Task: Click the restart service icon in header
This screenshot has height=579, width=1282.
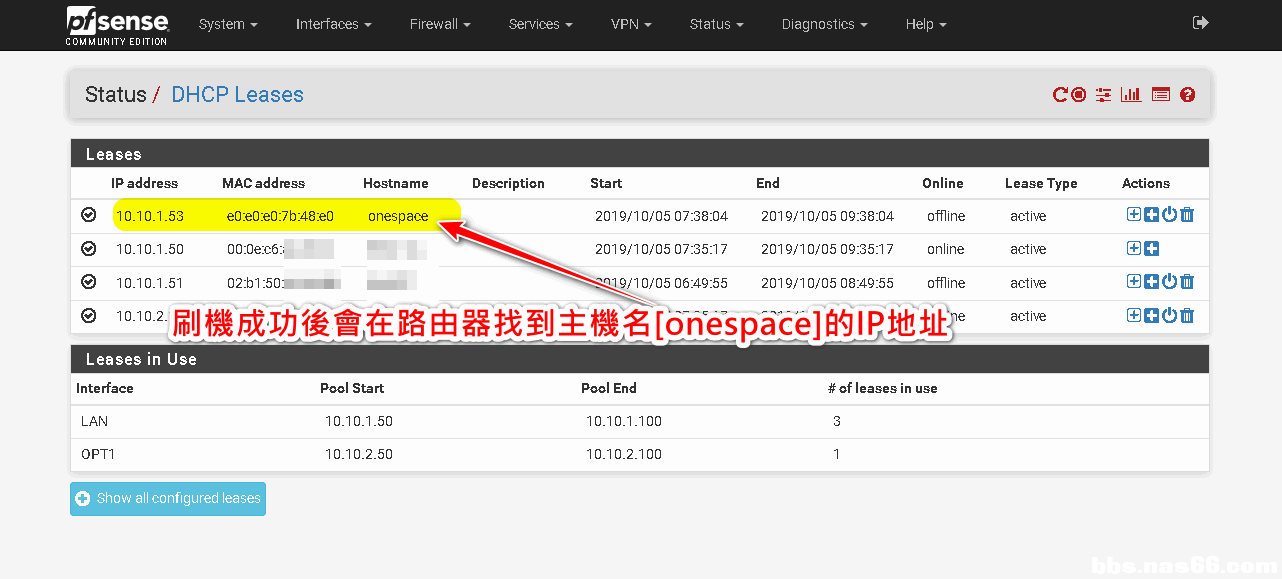Action: coord(1060,95)
